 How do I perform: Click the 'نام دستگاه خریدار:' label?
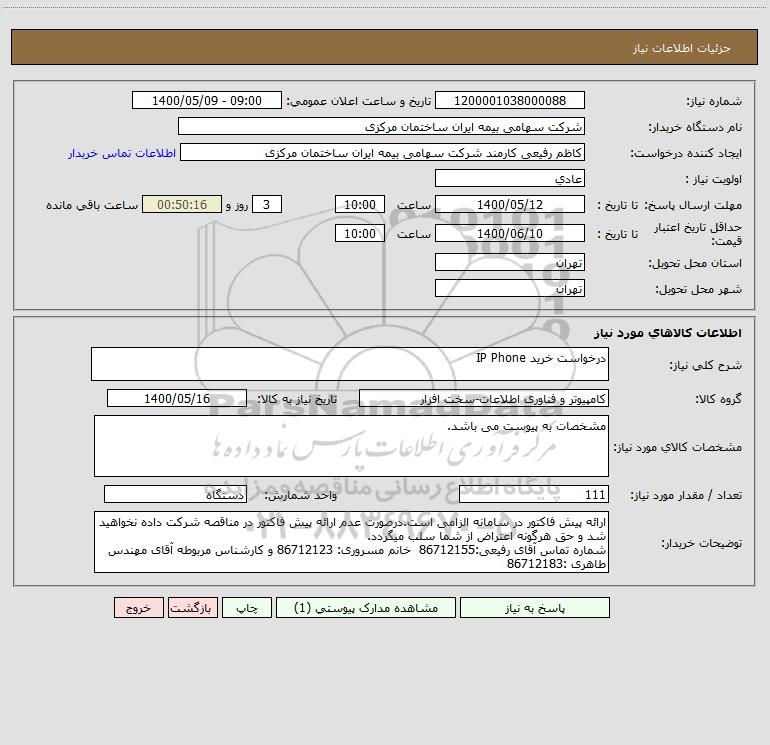(x=695, y=128)
